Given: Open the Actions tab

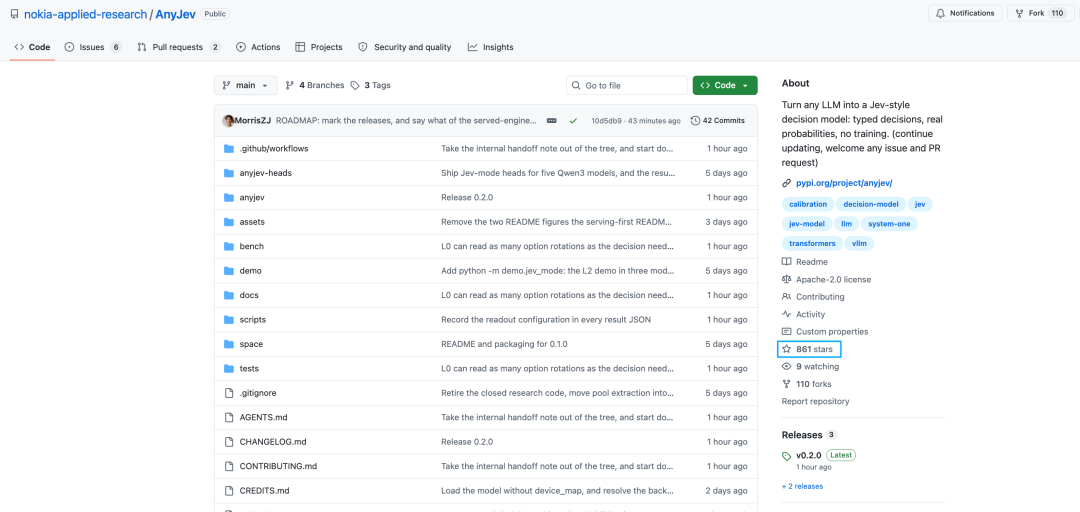Looking at the screenshot, I should [x=258, y=47].
